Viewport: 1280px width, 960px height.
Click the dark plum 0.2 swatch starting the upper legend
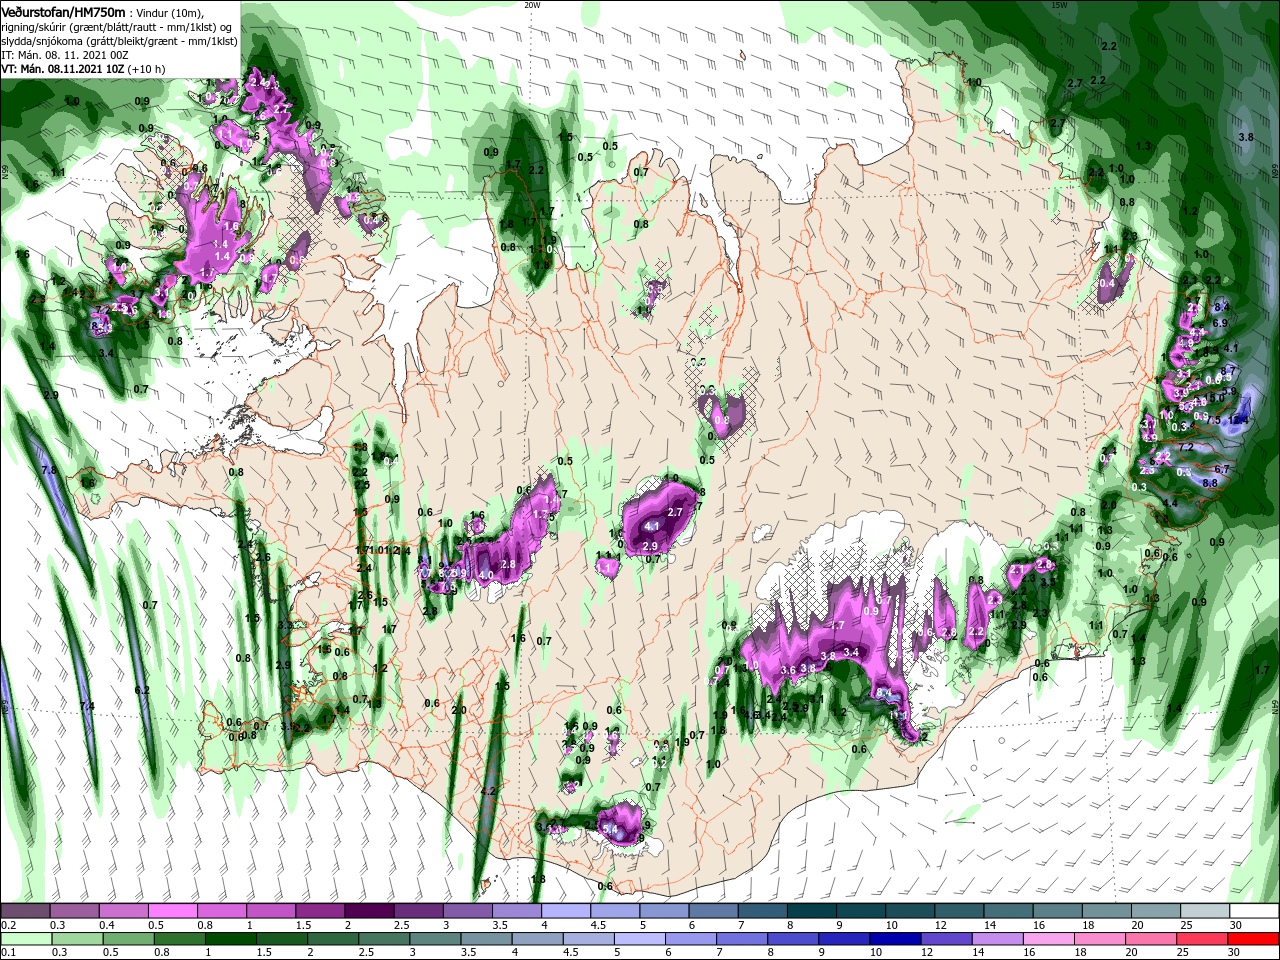(x=24, y=911)
